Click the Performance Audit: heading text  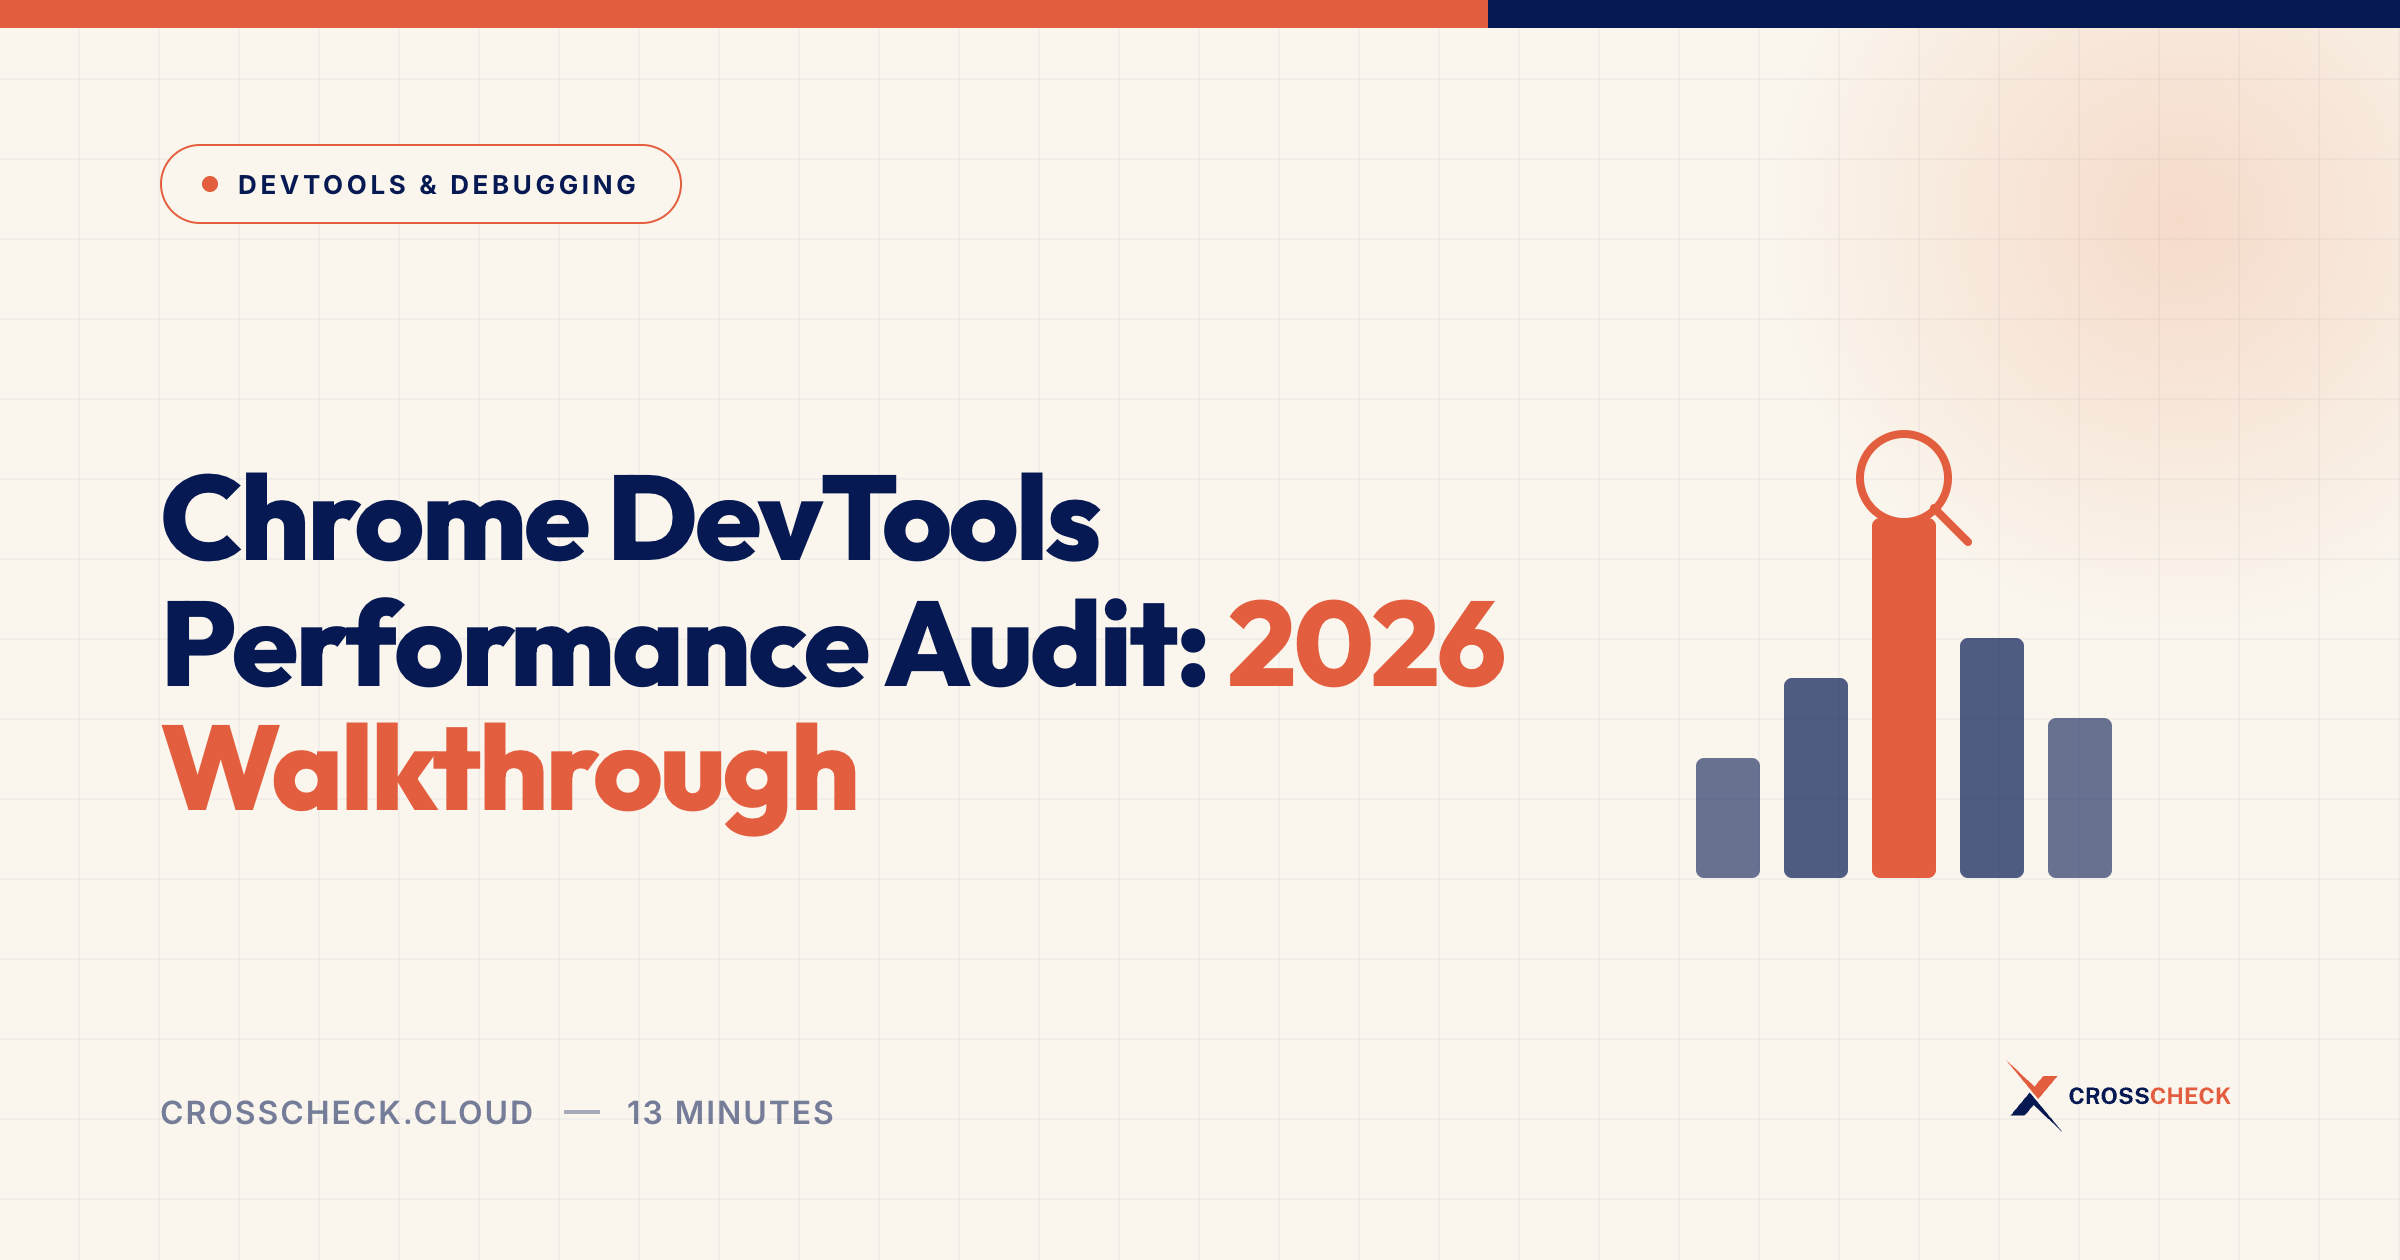(685, 645)
